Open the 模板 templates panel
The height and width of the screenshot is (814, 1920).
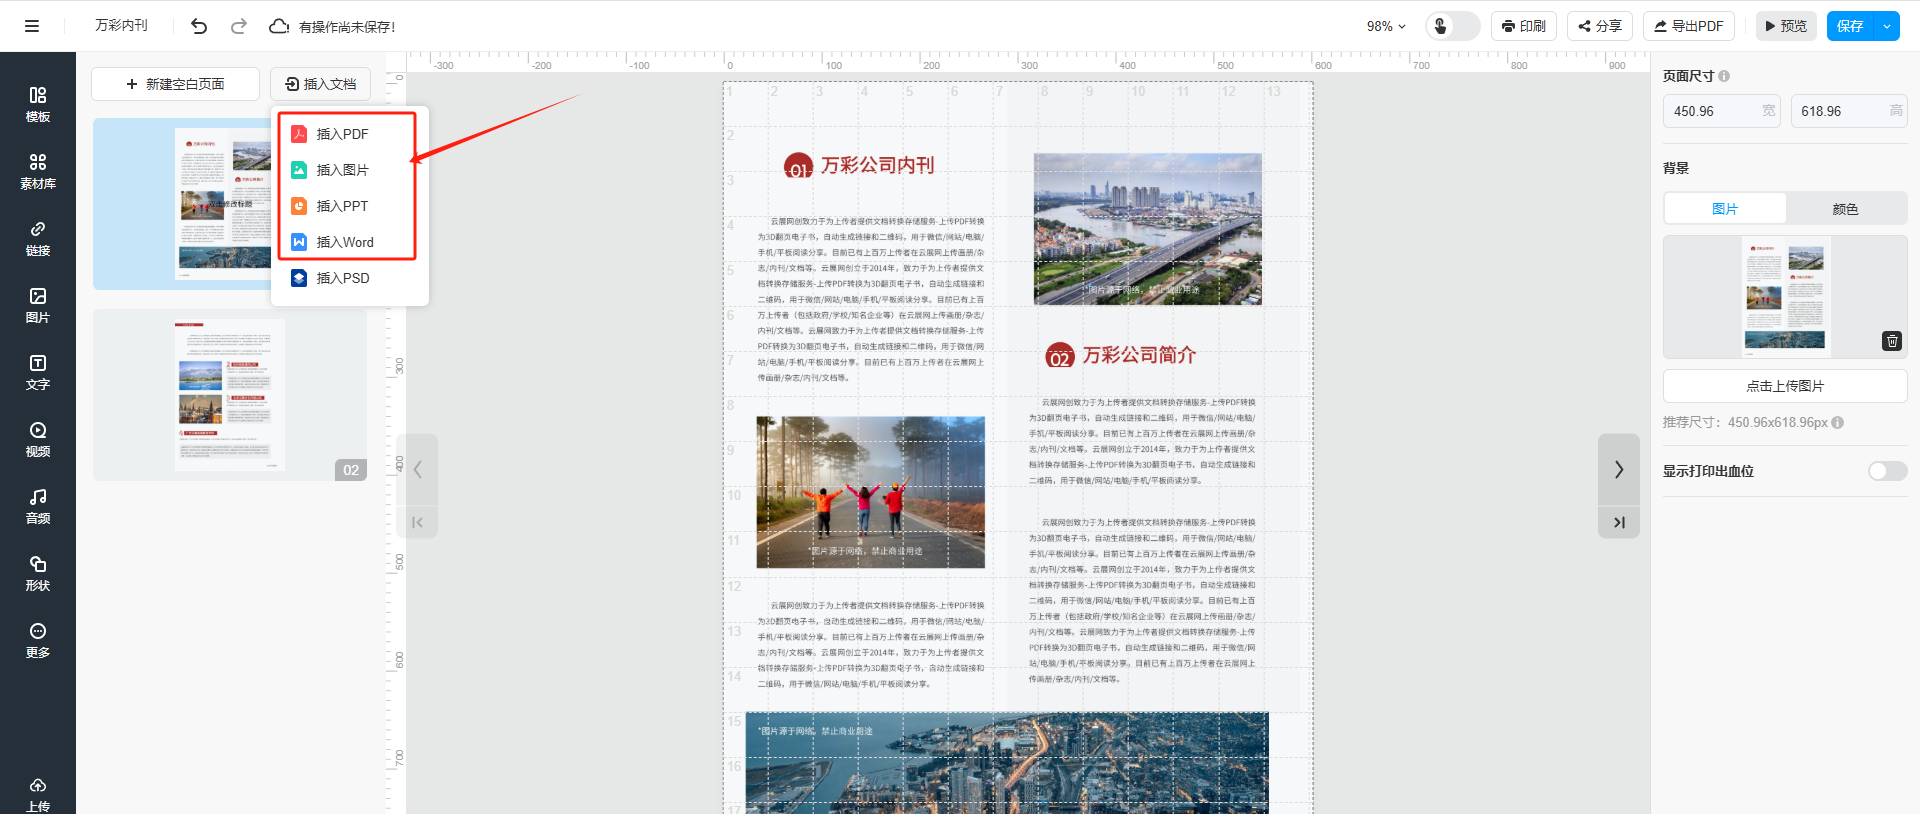pos(38,104)
